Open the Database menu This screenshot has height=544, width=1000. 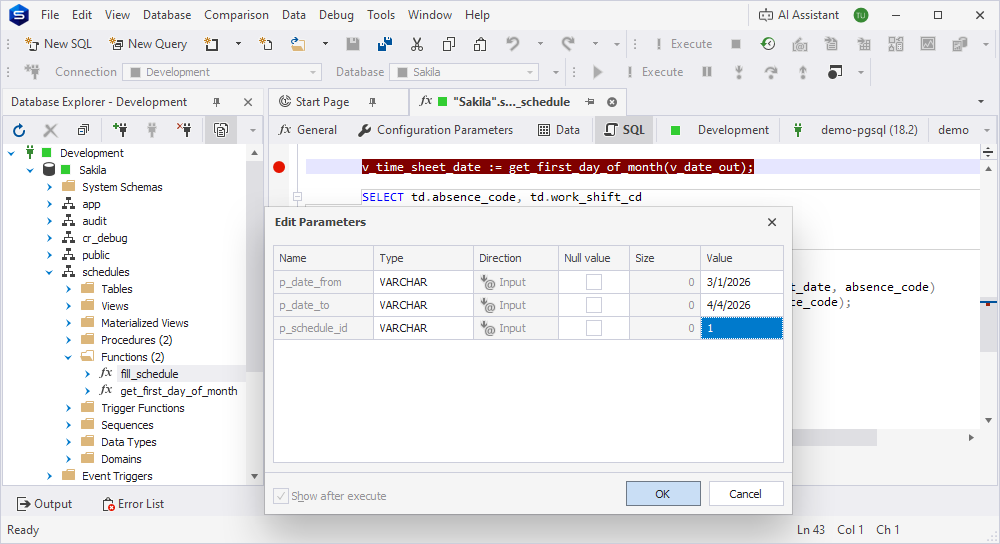167,15
